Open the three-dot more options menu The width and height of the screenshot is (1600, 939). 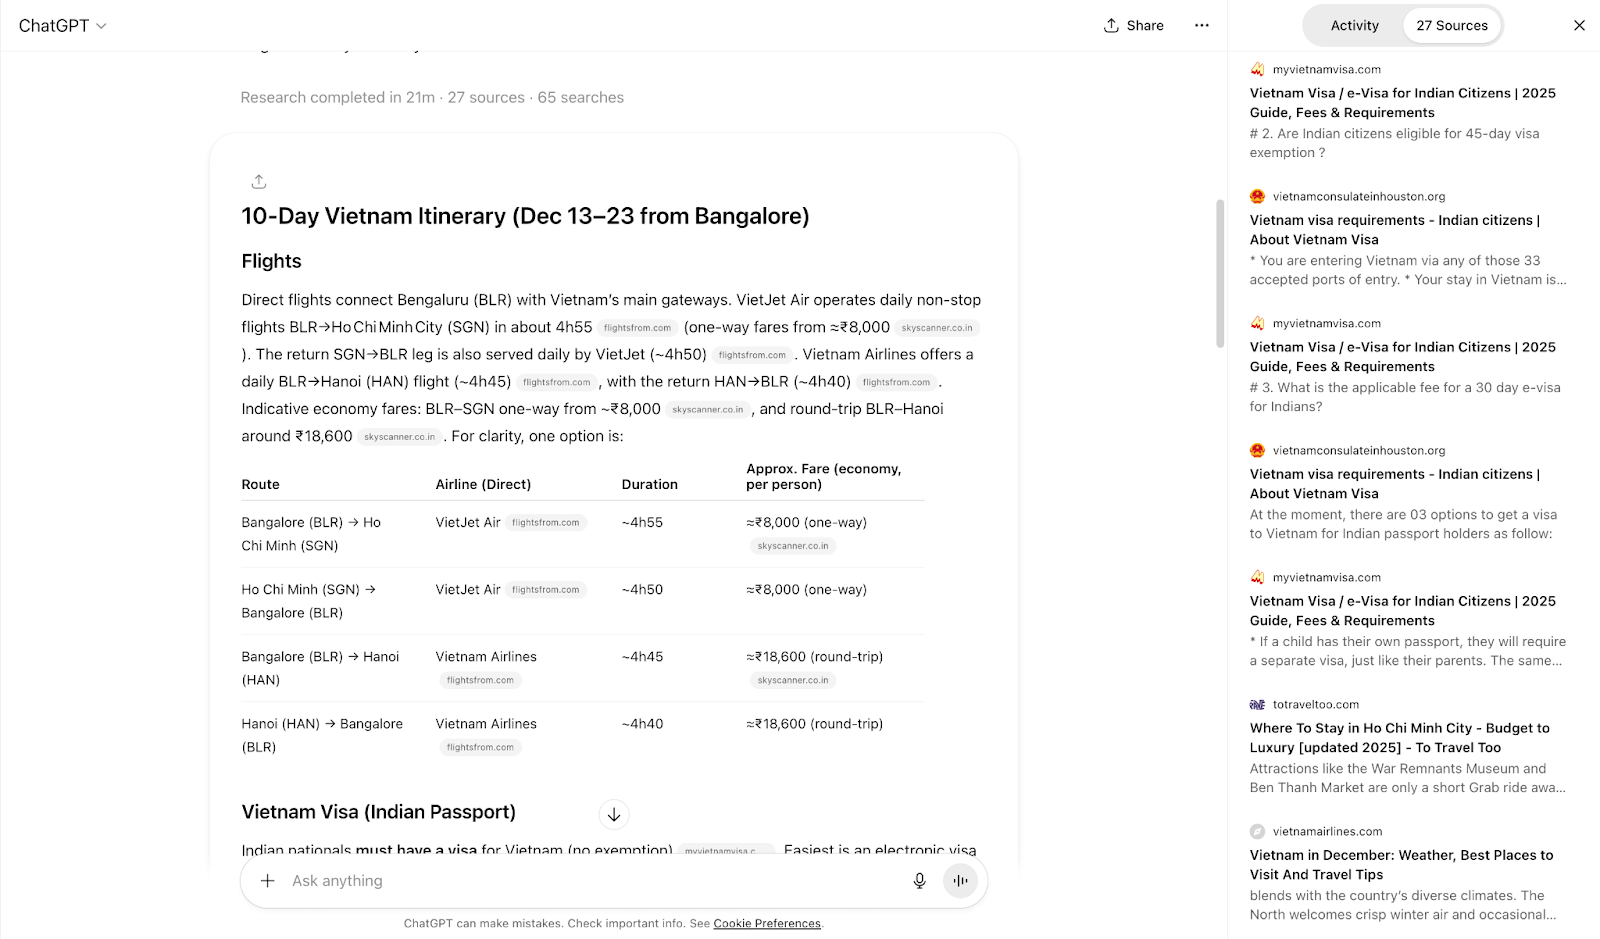(x=1202, y=26)
